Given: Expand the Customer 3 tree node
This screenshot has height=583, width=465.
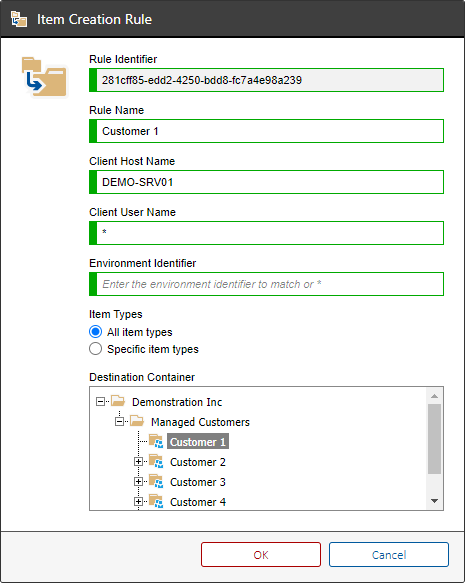Looking at the screenshot, I should pyautogui.click(x=138, y=482).
